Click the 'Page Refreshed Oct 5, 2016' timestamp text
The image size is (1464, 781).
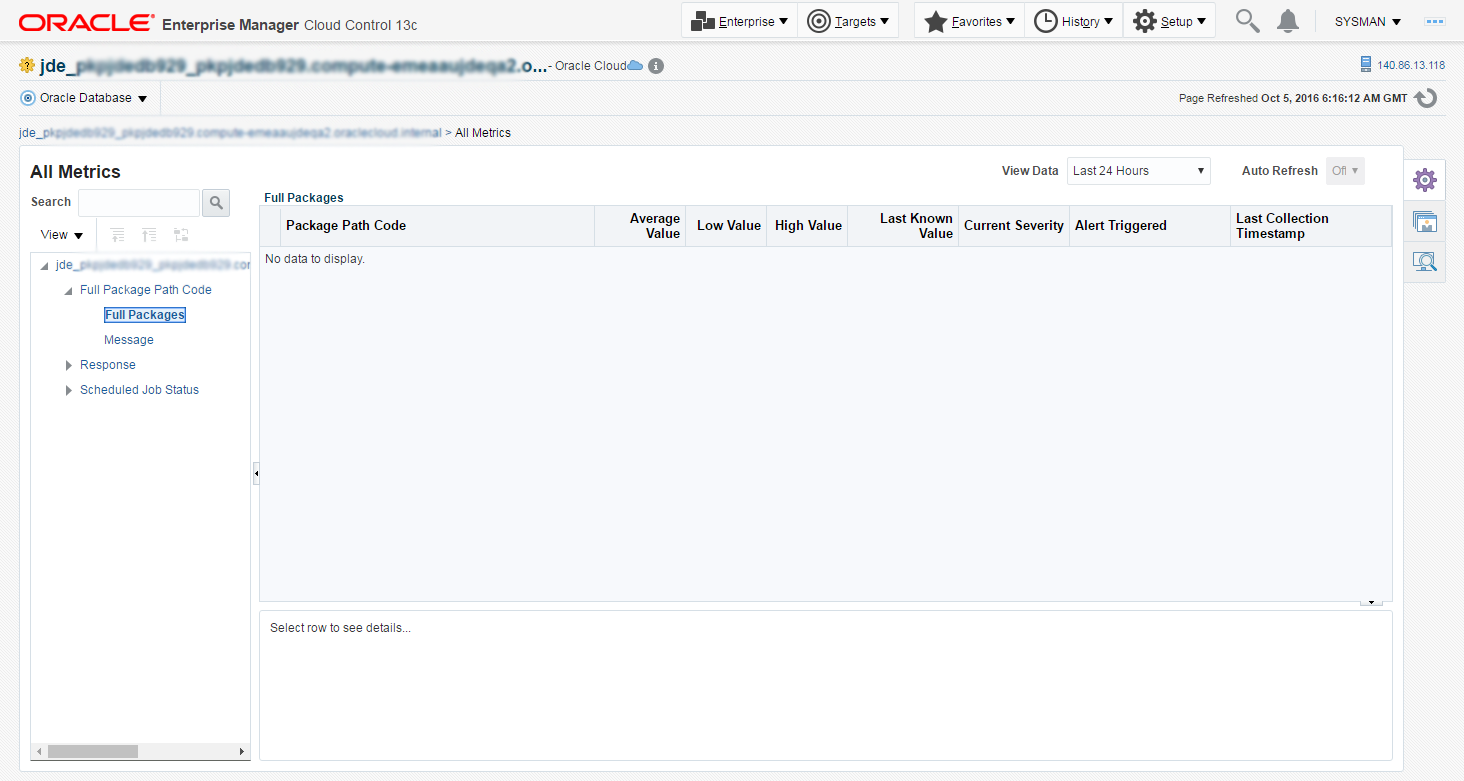[1293, 98]
